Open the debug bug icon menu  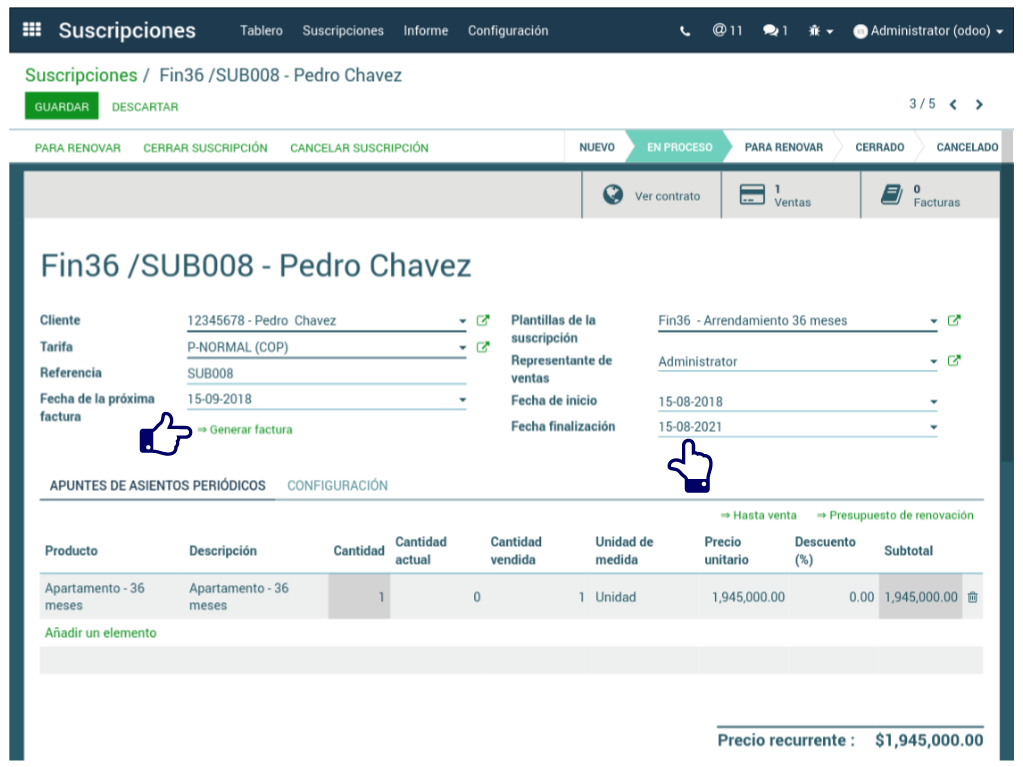(820, 31)
